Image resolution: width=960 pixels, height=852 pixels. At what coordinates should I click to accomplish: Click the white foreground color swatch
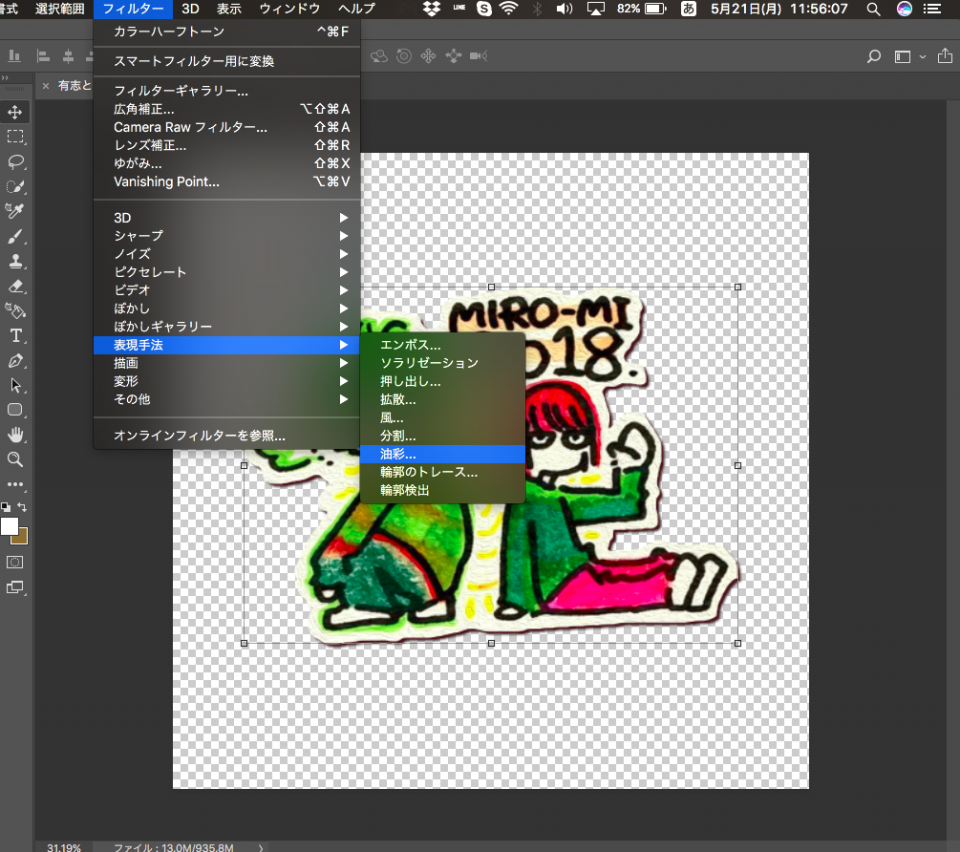pos(9,526)
